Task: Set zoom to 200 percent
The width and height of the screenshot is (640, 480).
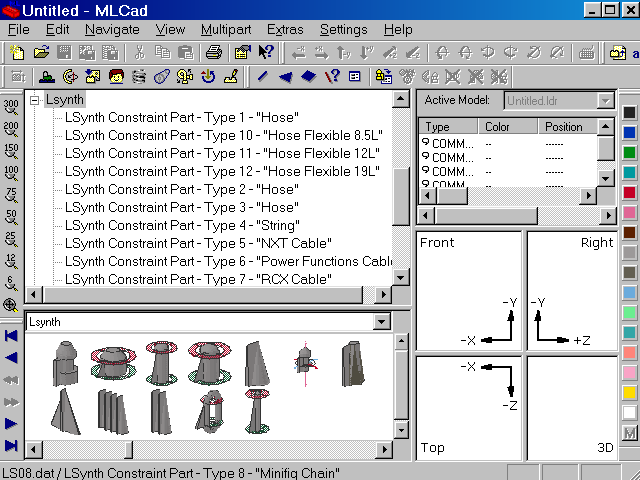Action: [x=11, y=129]
